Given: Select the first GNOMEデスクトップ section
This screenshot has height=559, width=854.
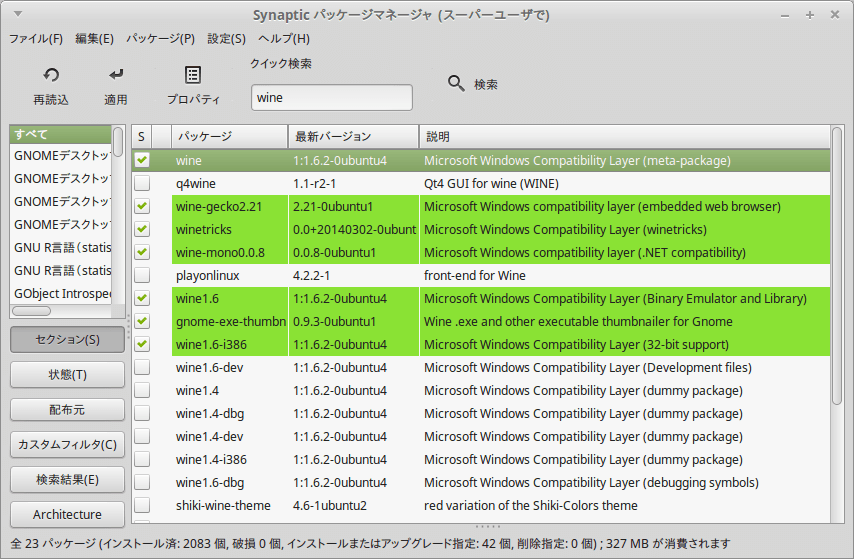Looking at the screenshot, I should pyautogui.click(x=60, y=155).
